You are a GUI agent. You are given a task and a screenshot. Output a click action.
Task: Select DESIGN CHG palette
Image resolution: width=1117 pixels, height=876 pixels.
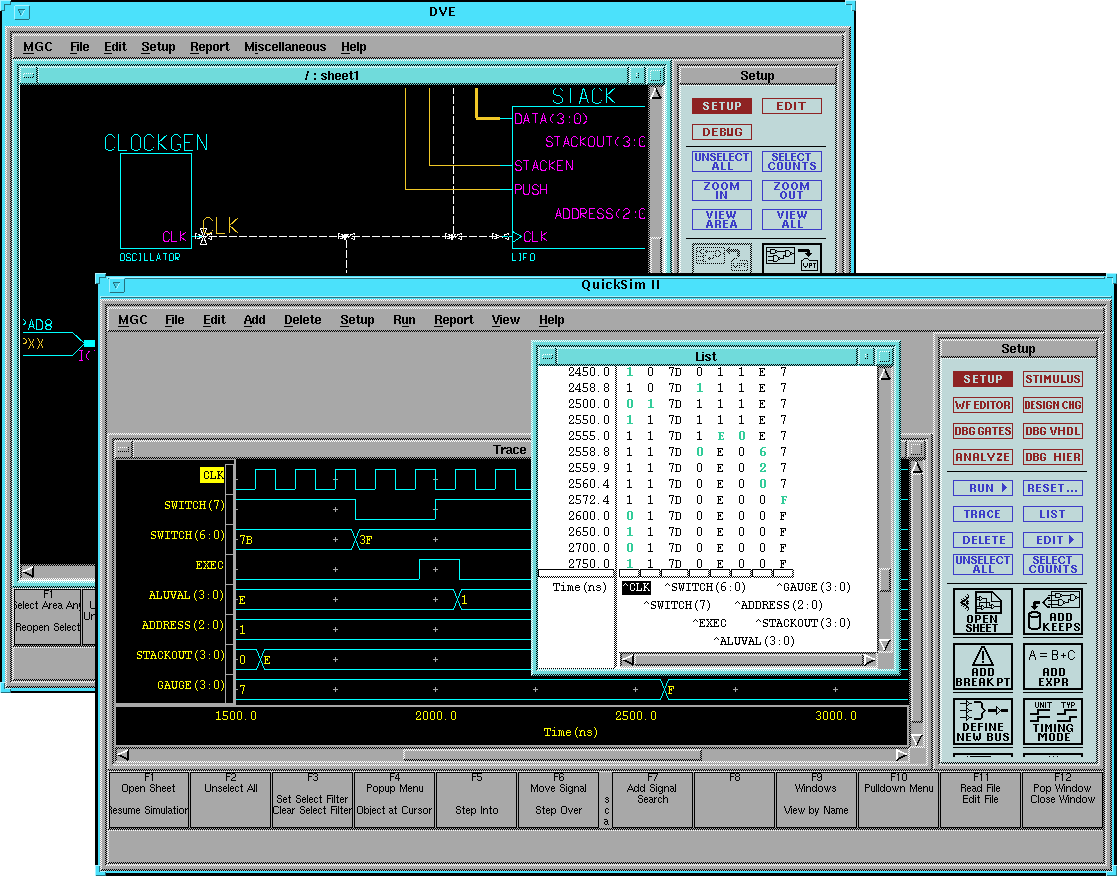(1053, 405)
